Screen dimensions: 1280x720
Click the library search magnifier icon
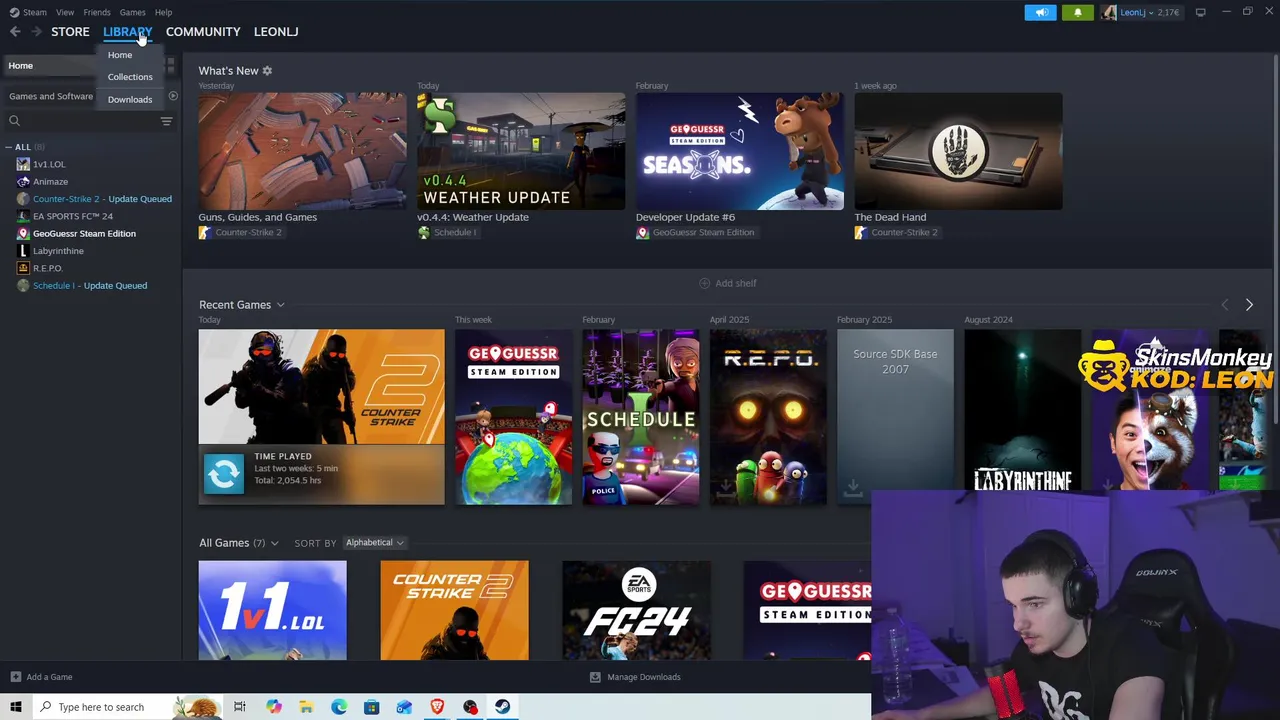(14, 121)
